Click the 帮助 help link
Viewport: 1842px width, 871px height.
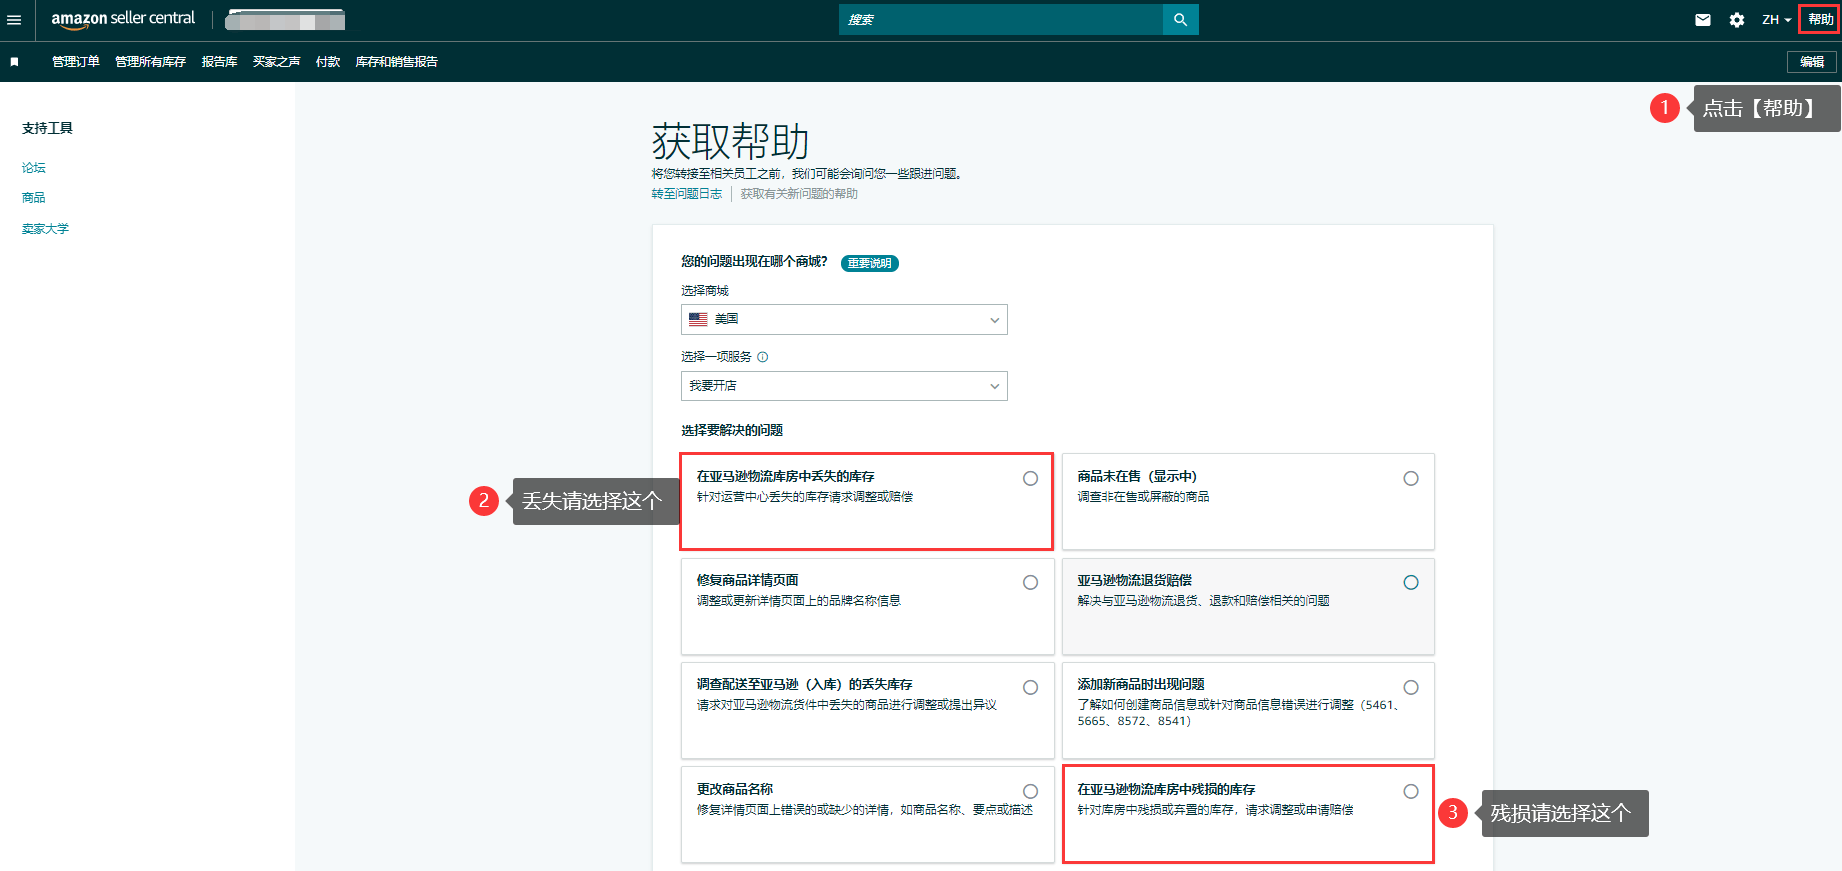[x=1820, y=20]
